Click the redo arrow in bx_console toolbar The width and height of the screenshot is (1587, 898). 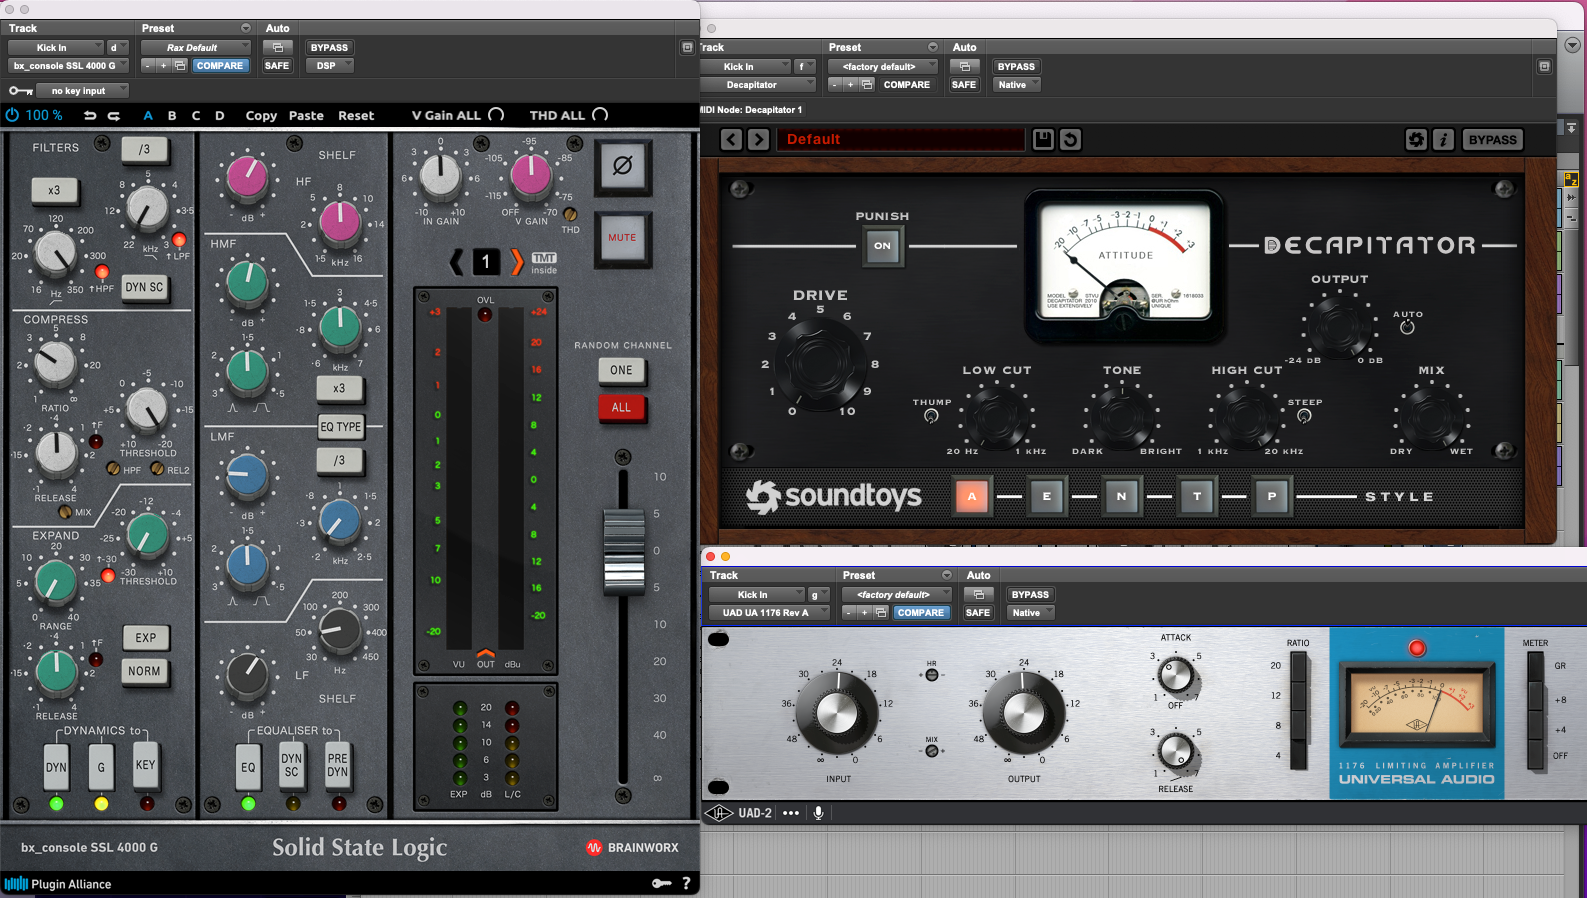coord(114,115)
